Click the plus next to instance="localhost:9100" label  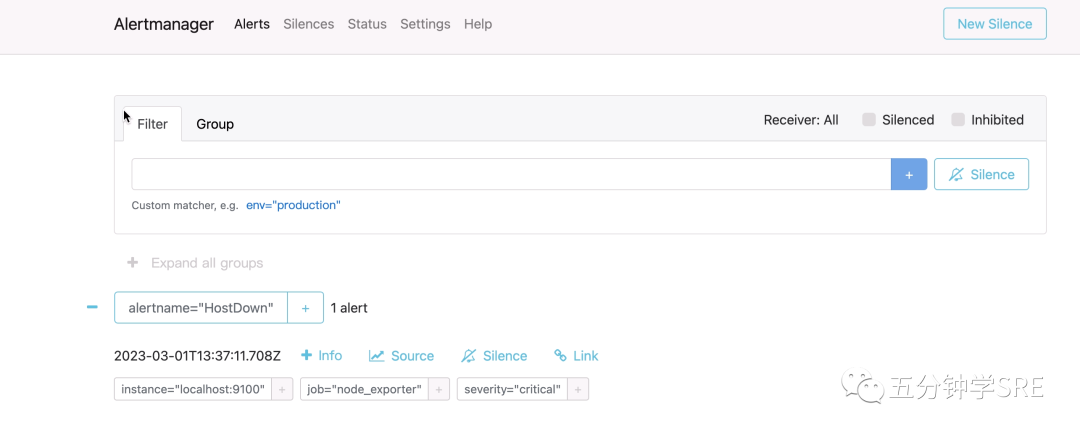tap(282, 389)
